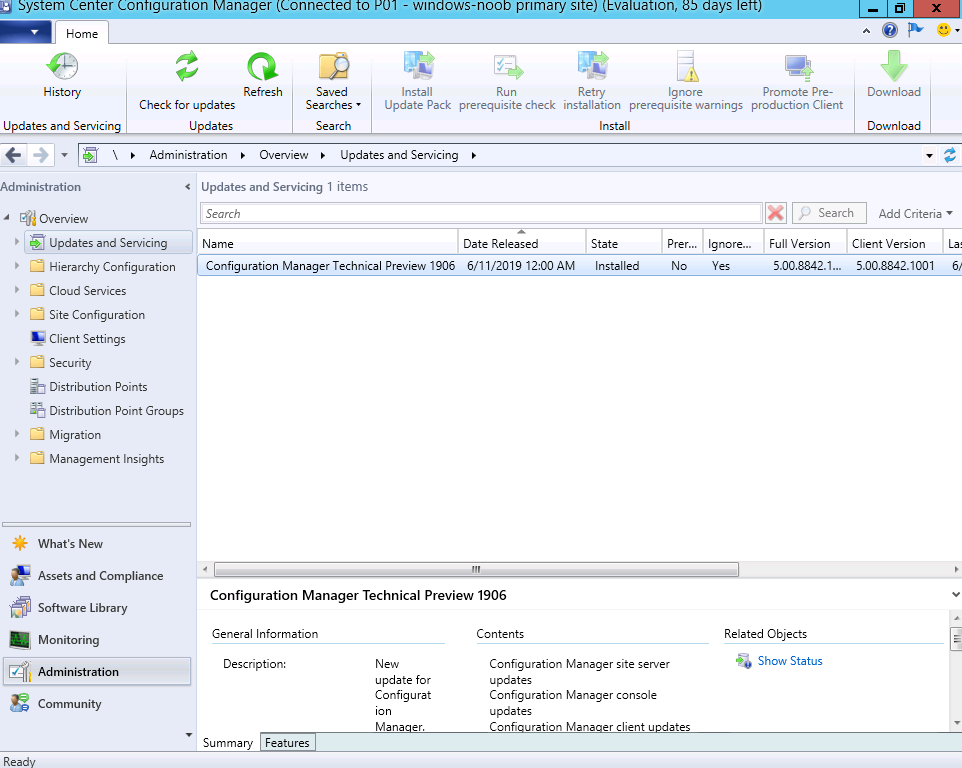Open Distribution Point Groups node
This screenshot has height=768, width=962.
[x=117, y=410]
